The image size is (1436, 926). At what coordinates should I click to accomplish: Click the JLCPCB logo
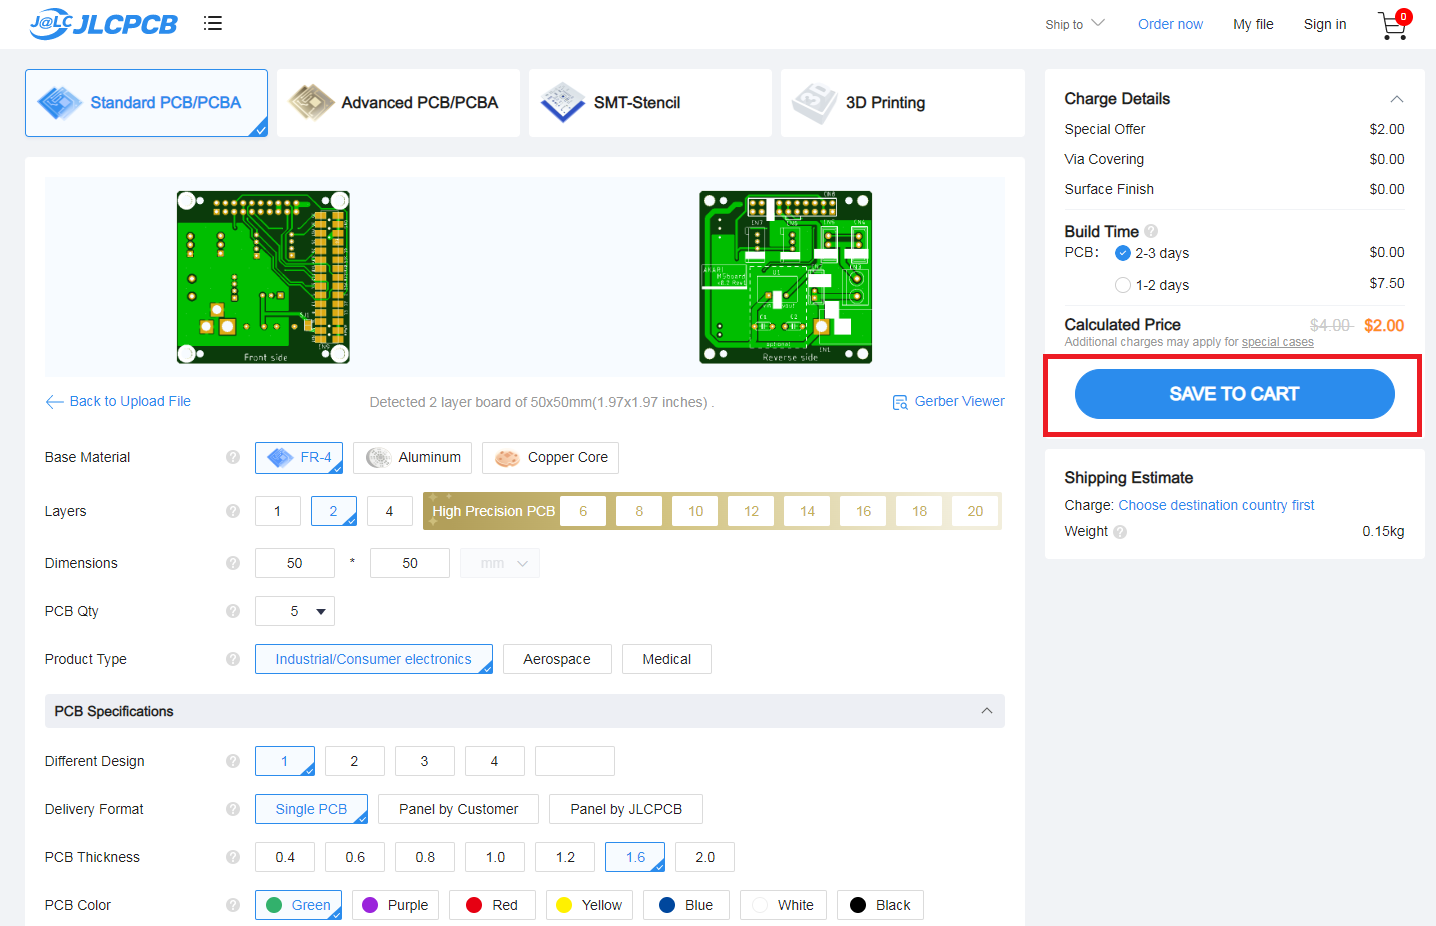103,23
